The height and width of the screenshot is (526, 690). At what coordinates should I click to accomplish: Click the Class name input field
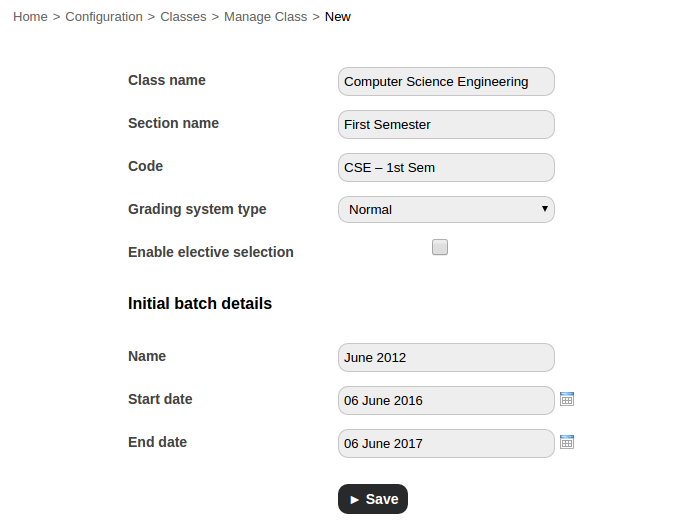(x=446, y=82)
